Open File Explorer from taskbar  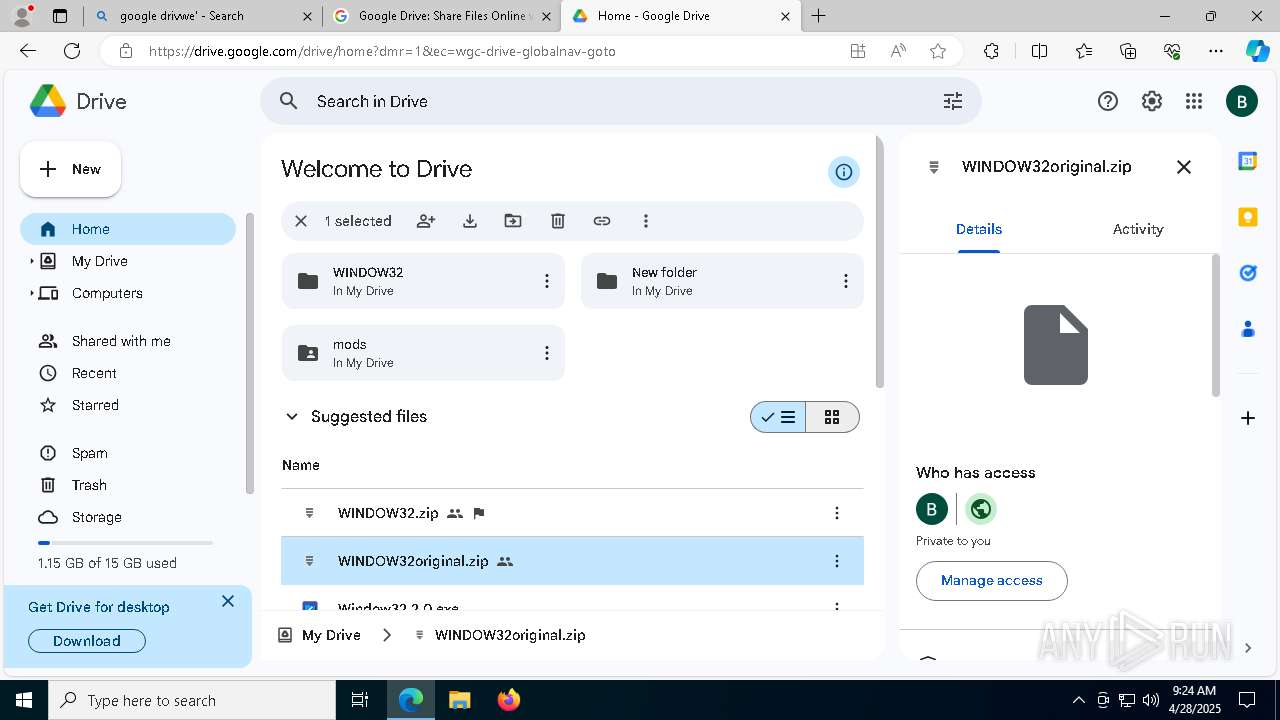pyautogui.click(x=460, y=700)
